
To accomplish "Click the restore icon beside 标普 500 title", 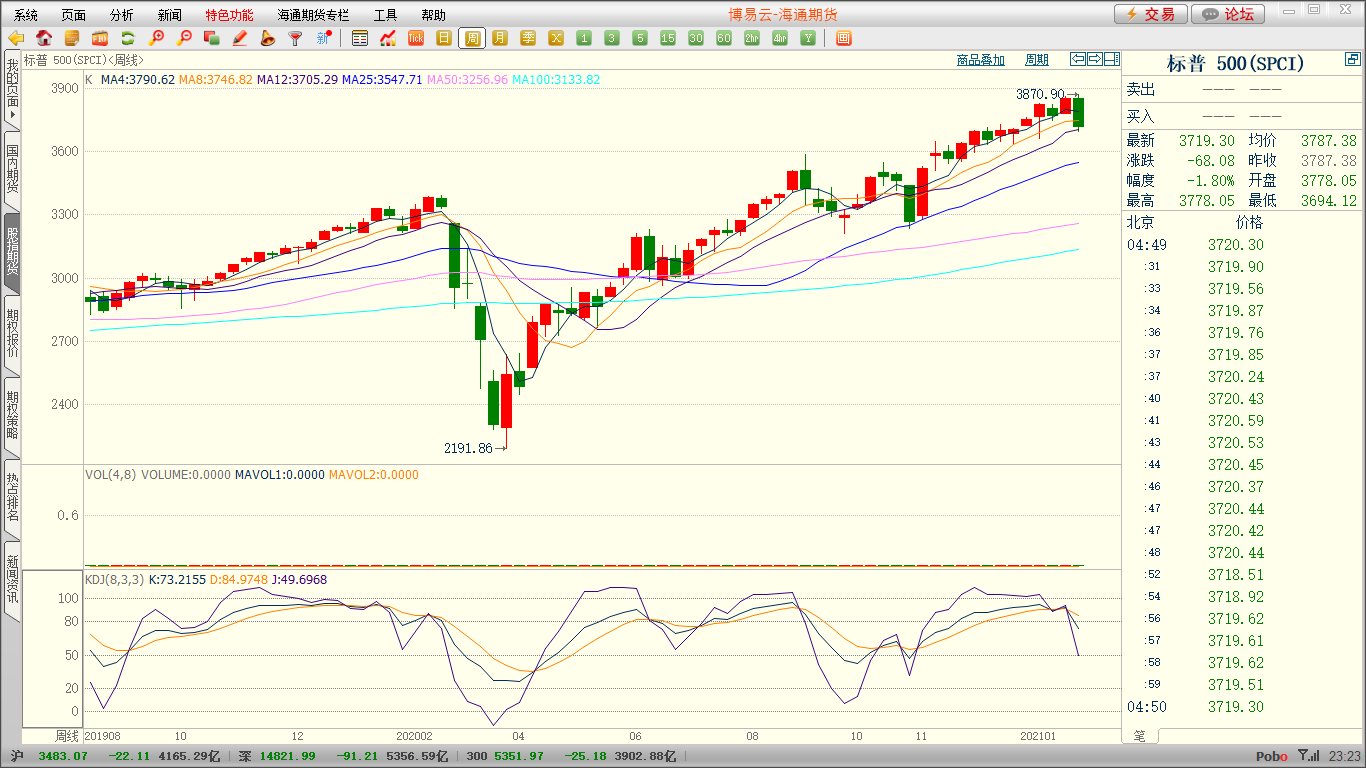I will click(1353, 60).
